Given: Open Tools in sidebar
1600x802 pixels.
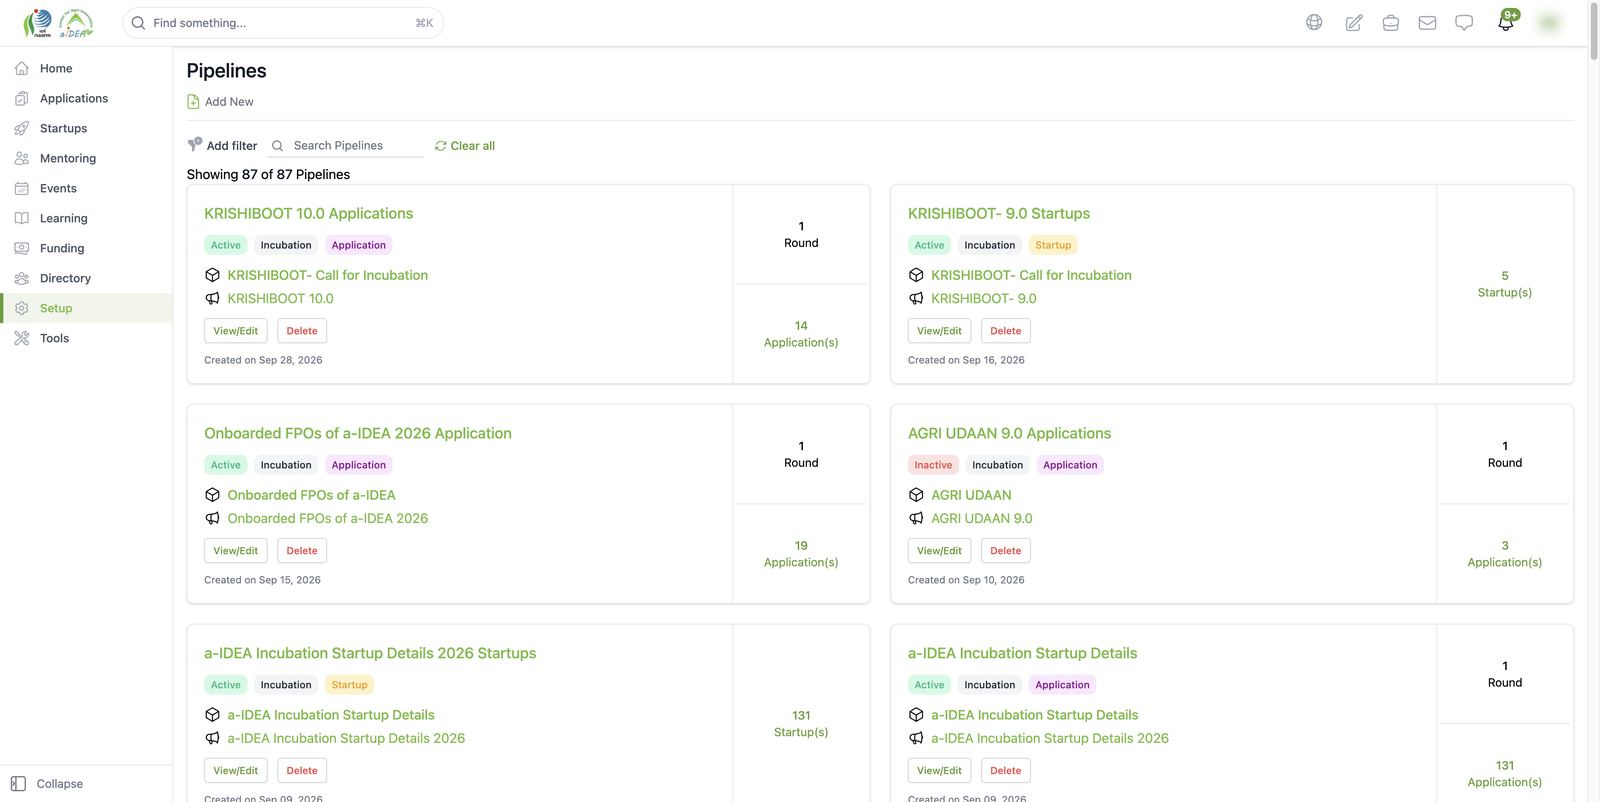Looking at the screenshot, I should click(86, 338).
